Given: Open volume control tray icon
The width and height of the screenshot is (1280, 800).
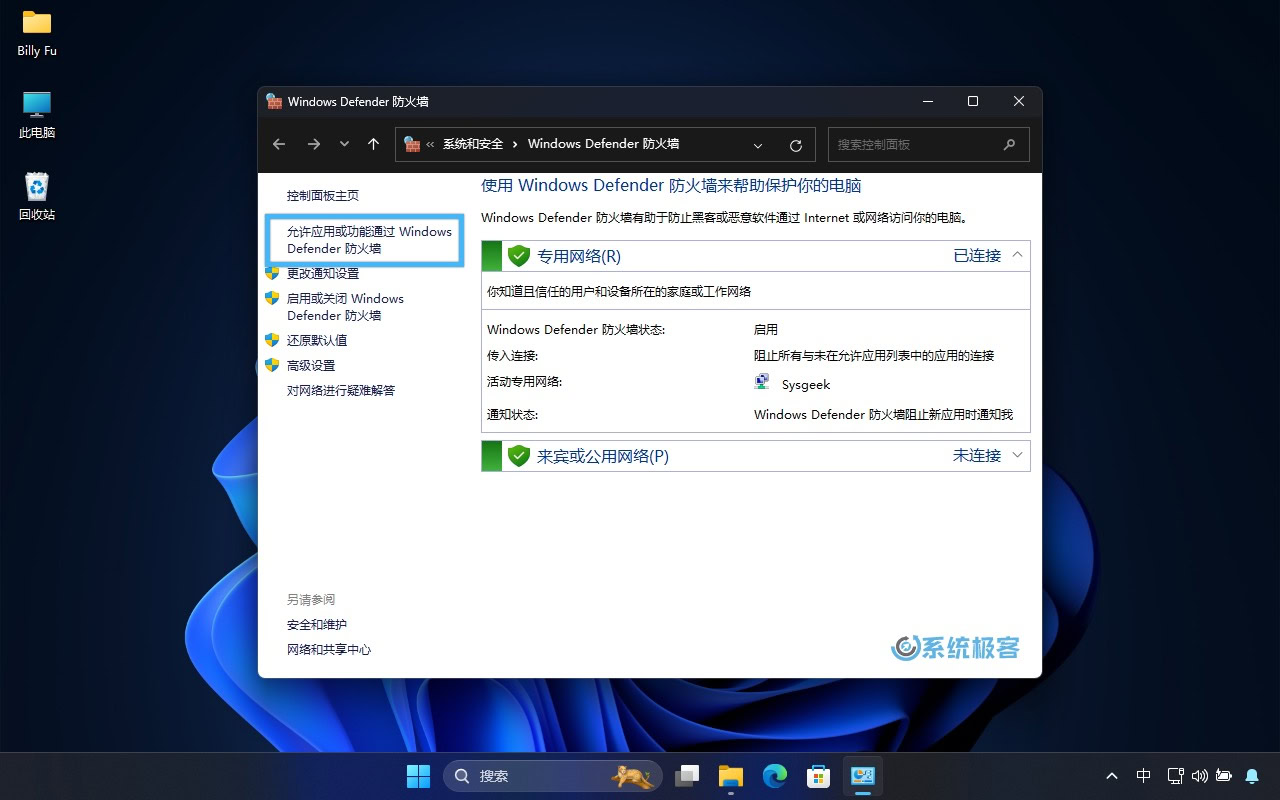Looking at the screenshot, I should coord(1200,776).
